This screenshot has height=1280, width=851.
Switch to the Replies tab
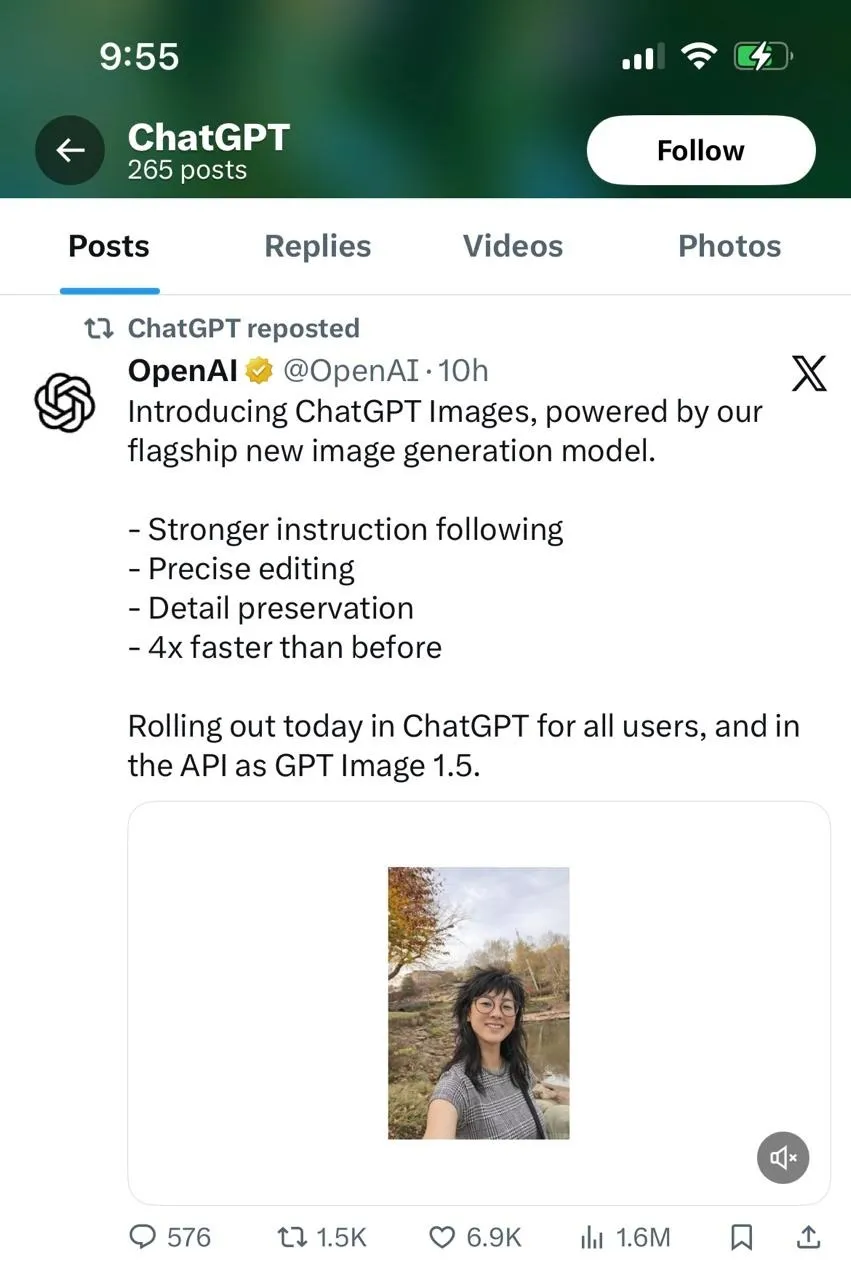point(317,246)
